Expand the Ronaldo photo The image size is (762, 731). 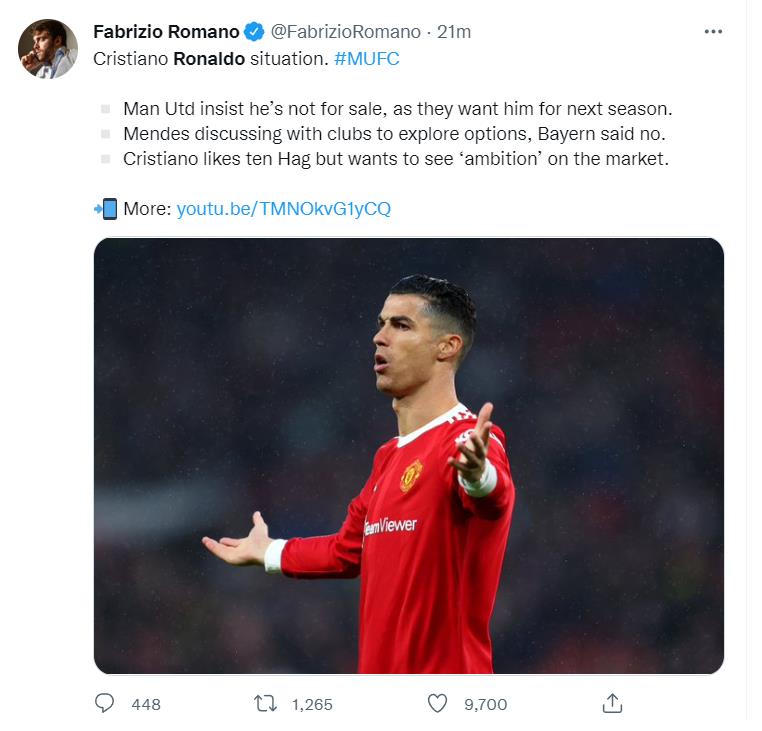(x=408, y=455)
